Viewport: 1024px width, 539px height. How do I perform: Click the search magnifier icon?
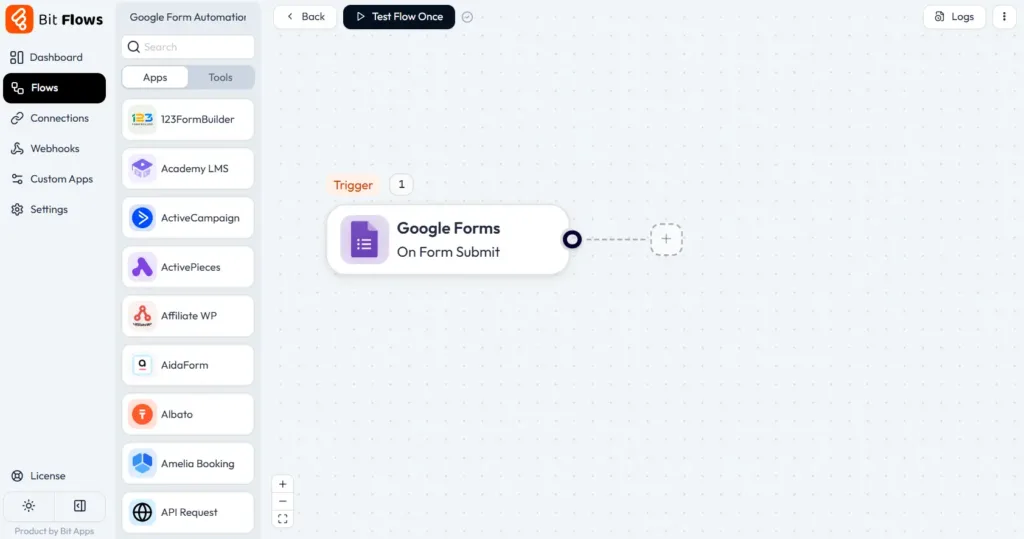[x=134, y=47]
